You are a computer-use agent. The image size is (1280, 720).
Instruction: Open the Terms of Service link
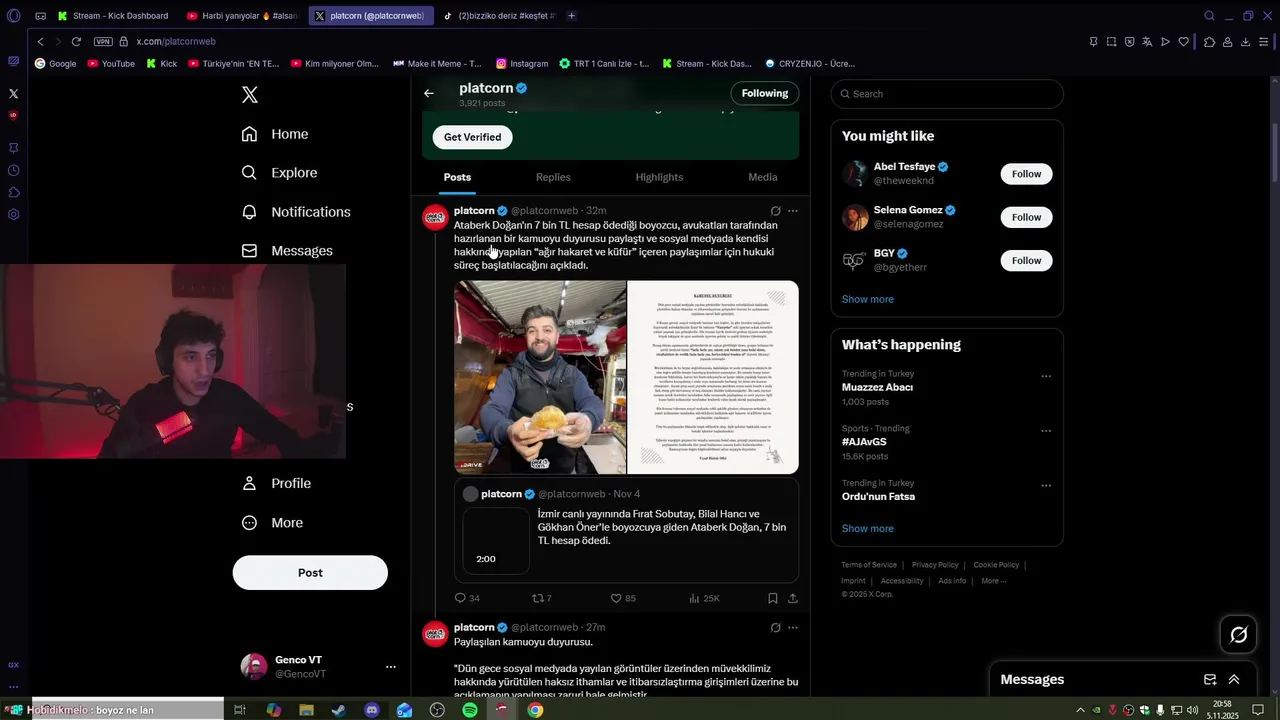coord(869,565)
